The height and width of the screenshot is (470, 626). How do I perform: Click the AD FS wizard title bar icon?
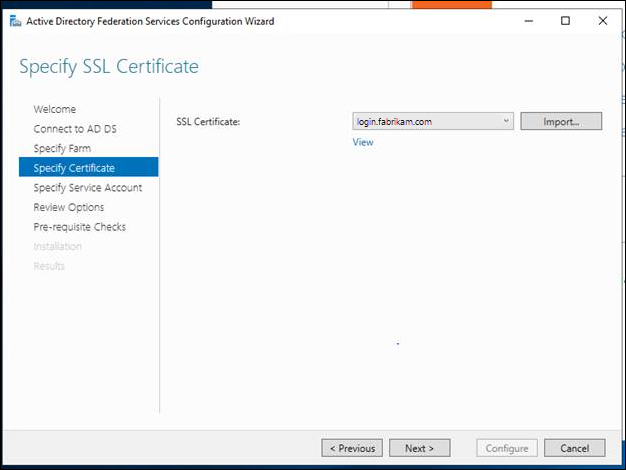[14, 21]
